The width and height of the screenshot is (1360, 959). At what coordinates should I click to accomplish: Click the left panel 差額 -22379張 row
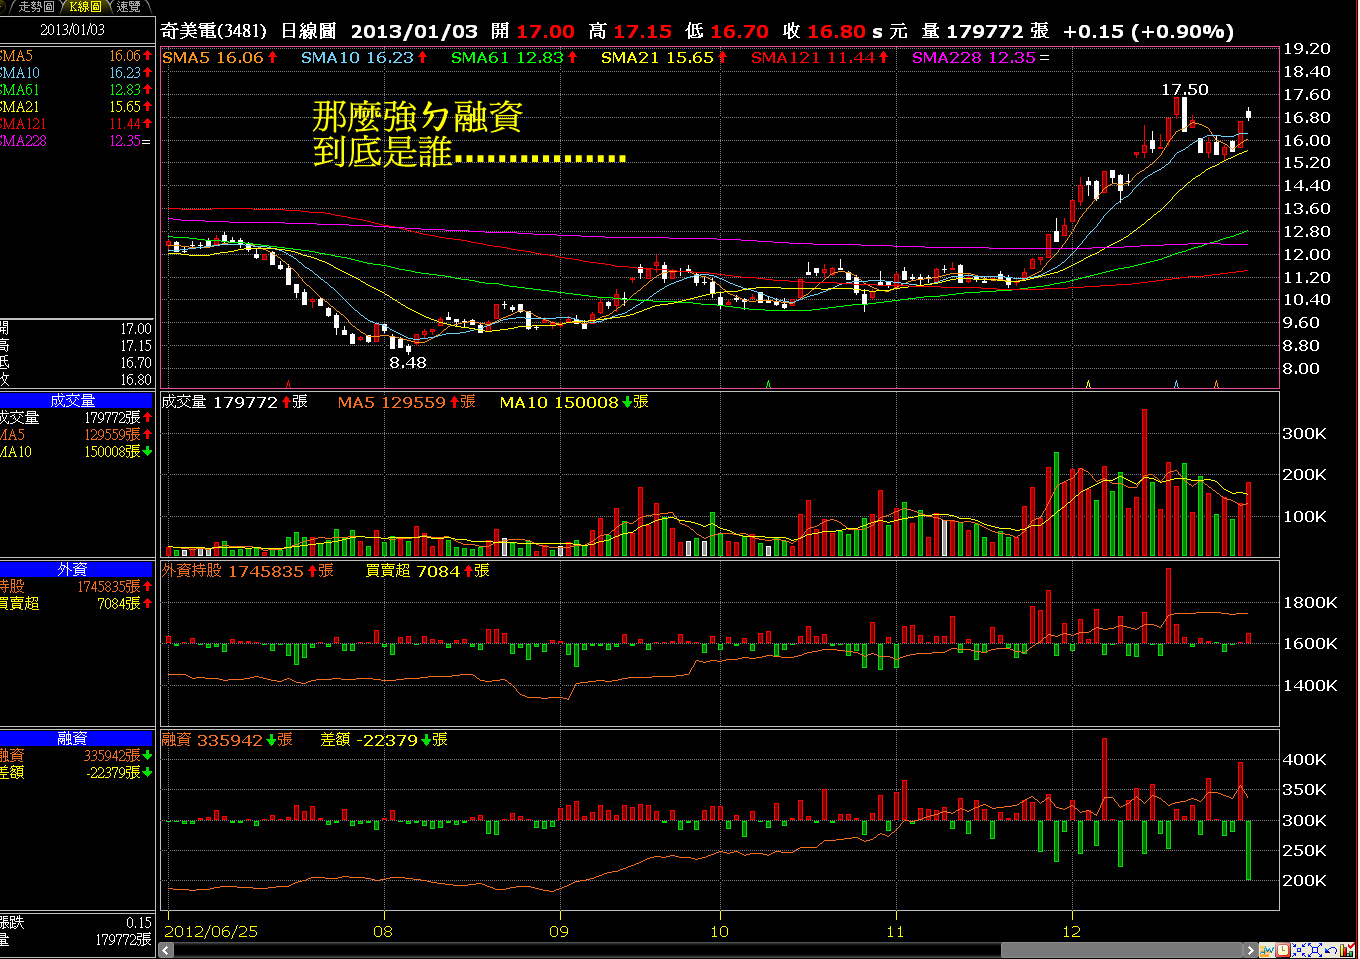pos(76,773)
